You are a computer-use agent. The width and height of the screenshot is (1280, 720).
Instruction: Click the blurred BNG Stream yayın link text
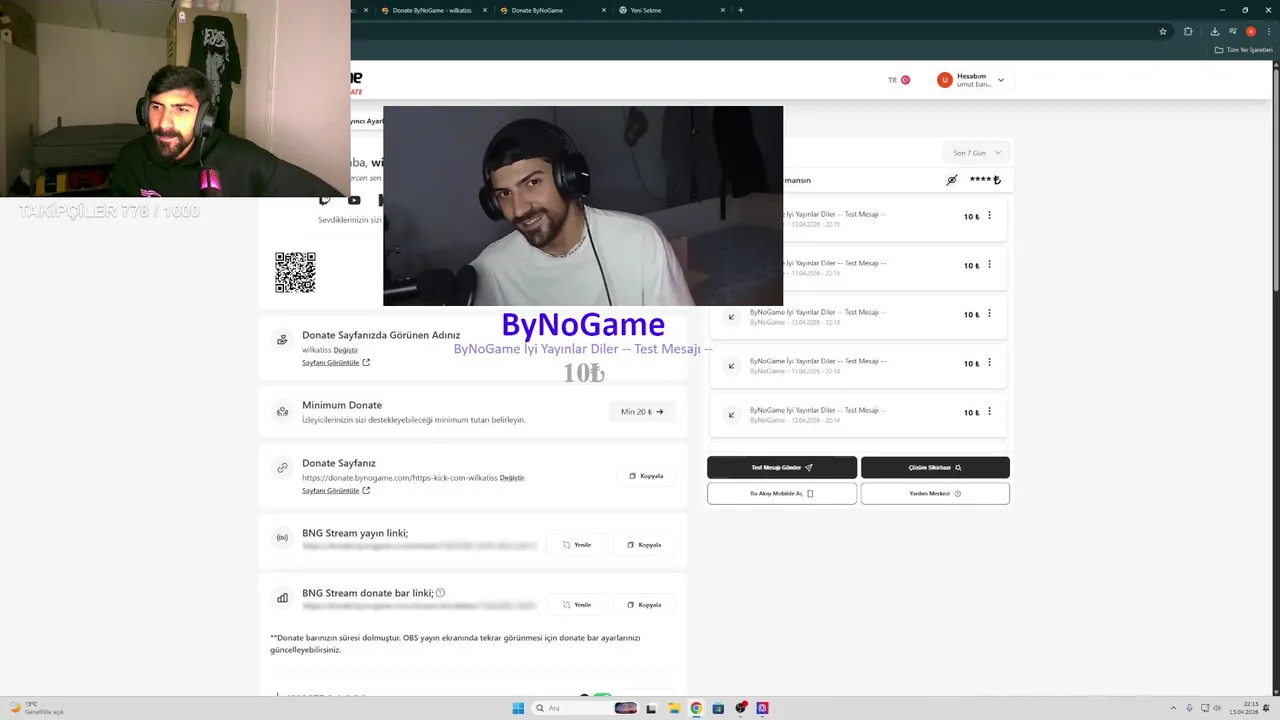(x=419, y=546)
